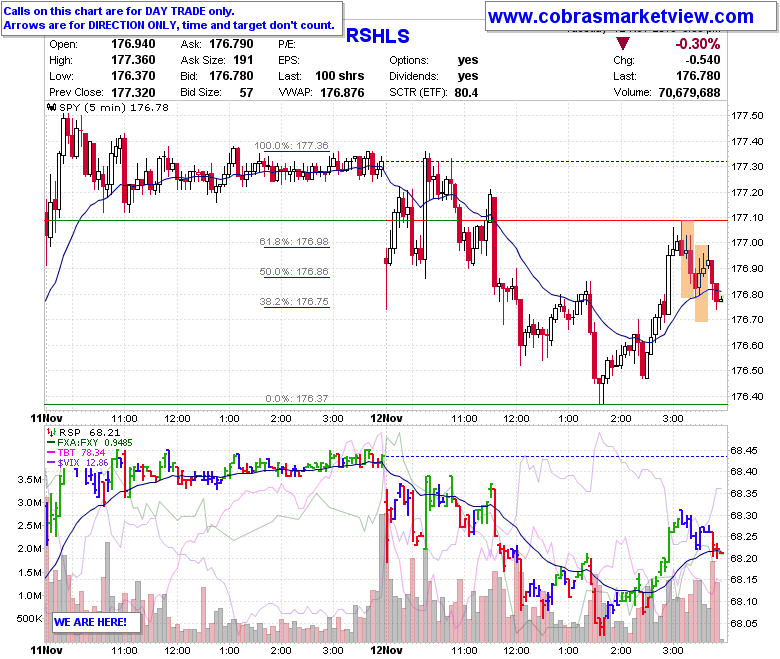The image size is (780, 659).
Task: Click the Arrows are for DIRECTION ONLY line
Action: [x=169, y=25]
